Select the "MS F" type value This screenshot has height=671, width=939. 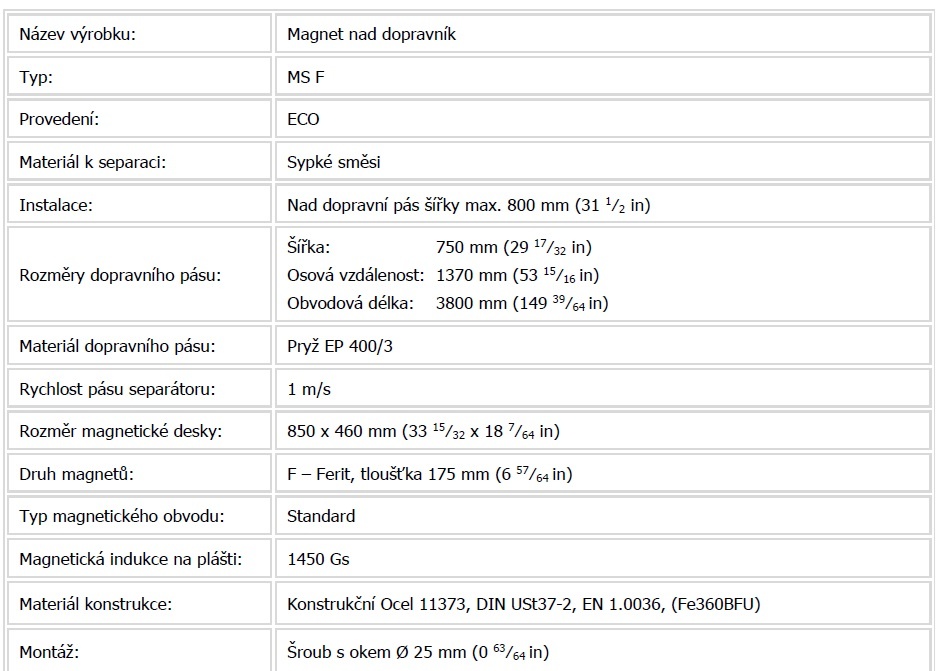306,77
